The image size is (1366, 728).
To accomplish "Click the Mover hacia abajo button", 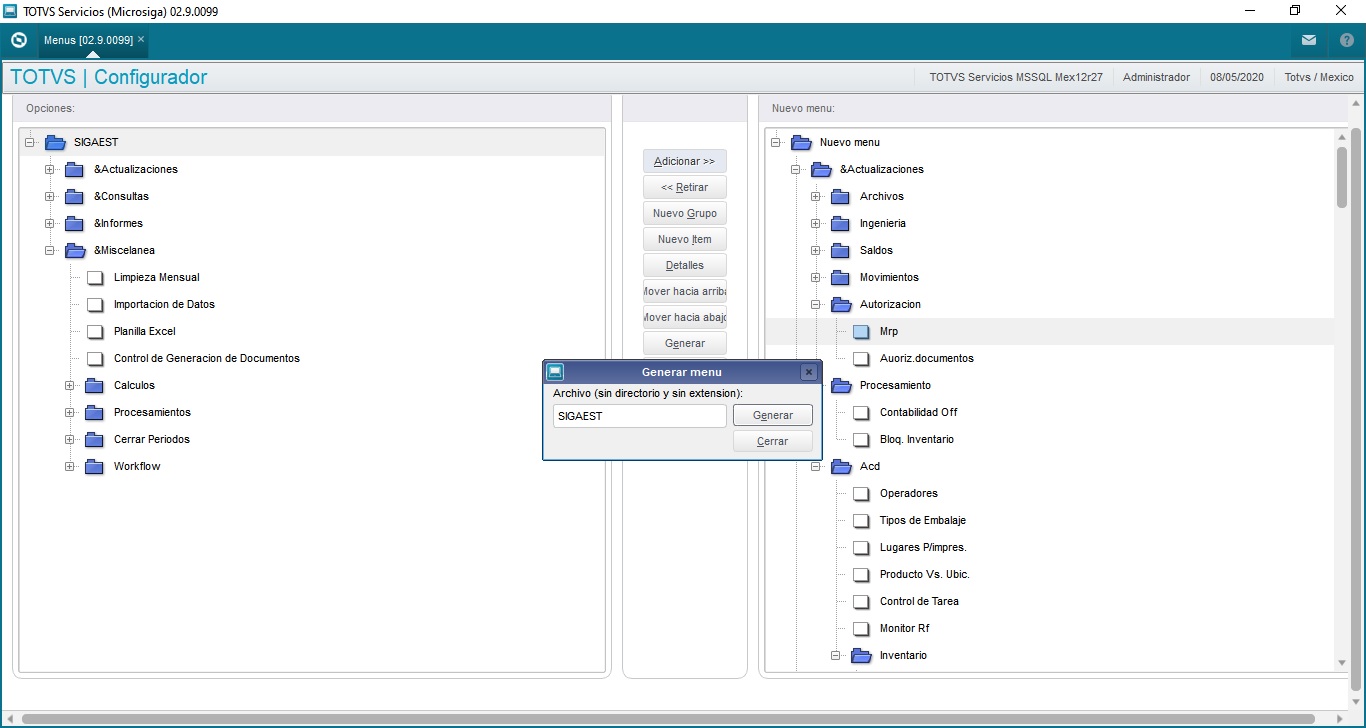I will (x=685, y=317).
